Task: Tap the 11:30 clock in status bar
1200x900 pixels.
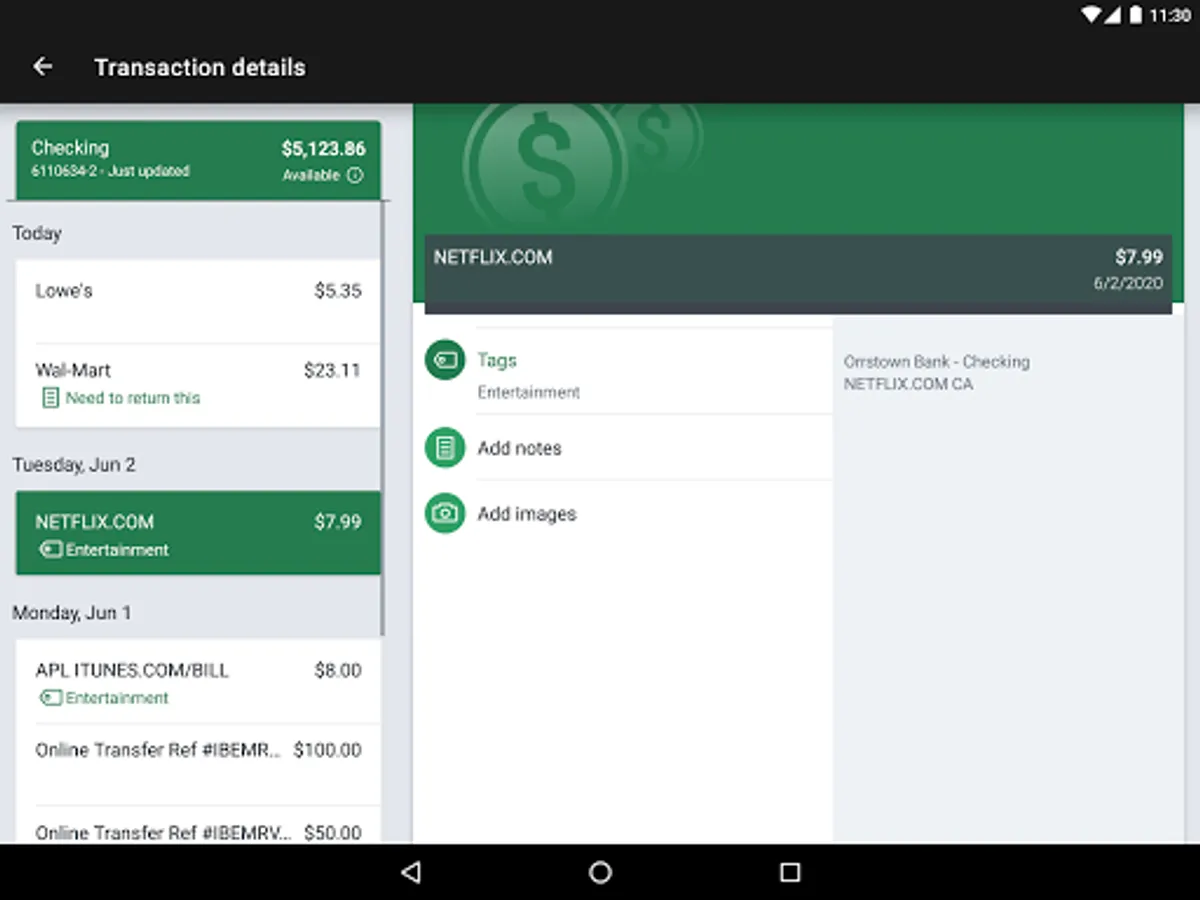Action: [x=1170, y=16]
